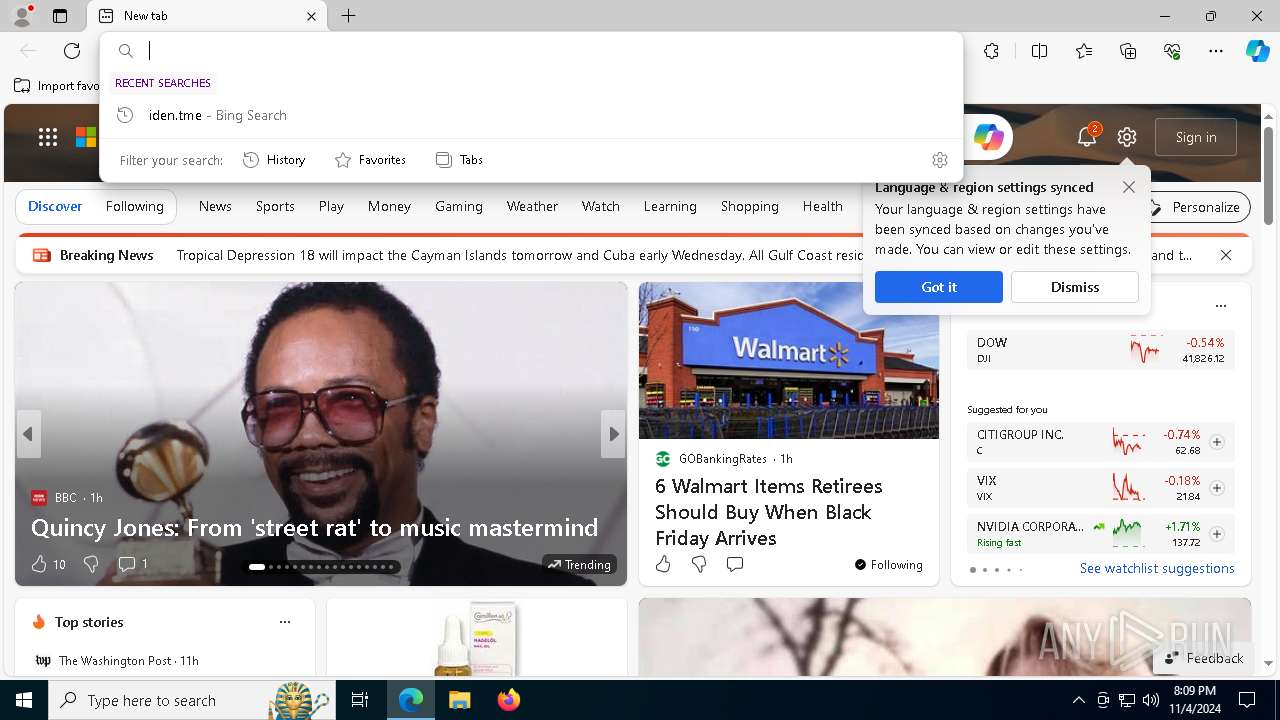Open the Shopping category
This screenshot has width=1280, height=720.
(x=749, y=207)
